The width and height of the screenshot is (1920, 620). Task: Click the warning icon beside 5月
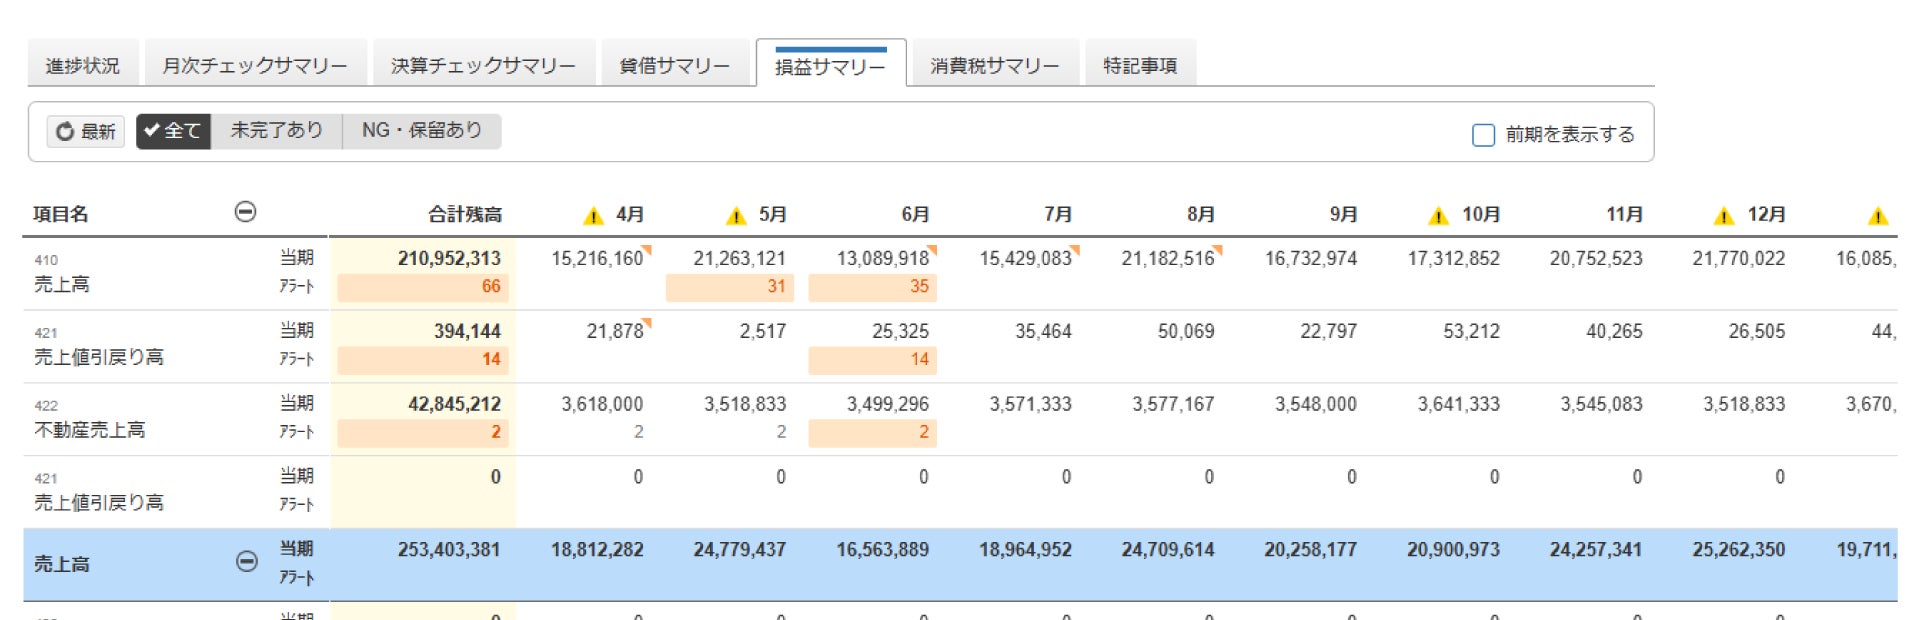736,216
